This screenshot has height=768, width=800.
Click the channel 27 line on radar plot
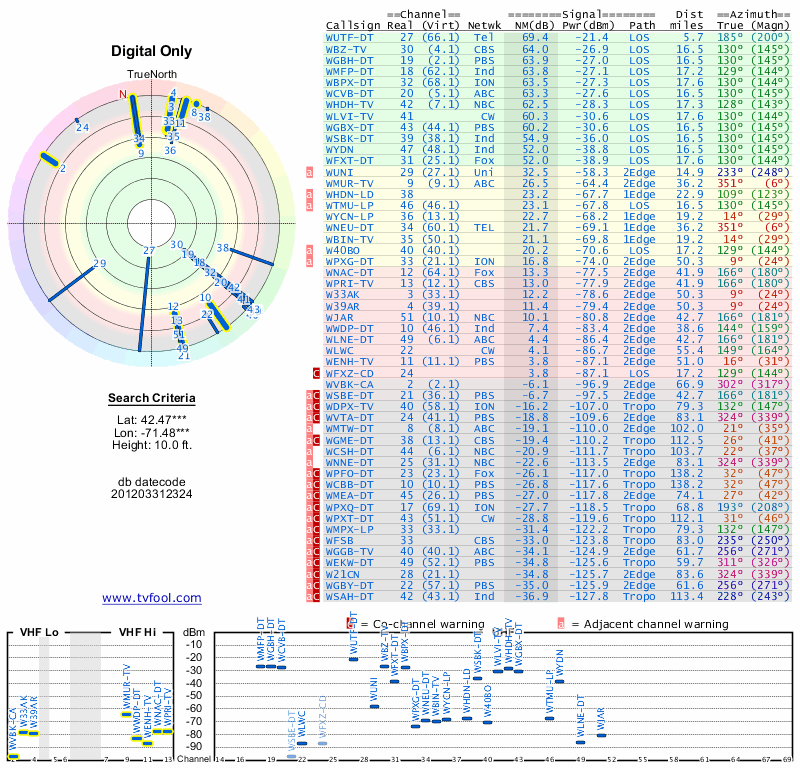coord(144,304)
